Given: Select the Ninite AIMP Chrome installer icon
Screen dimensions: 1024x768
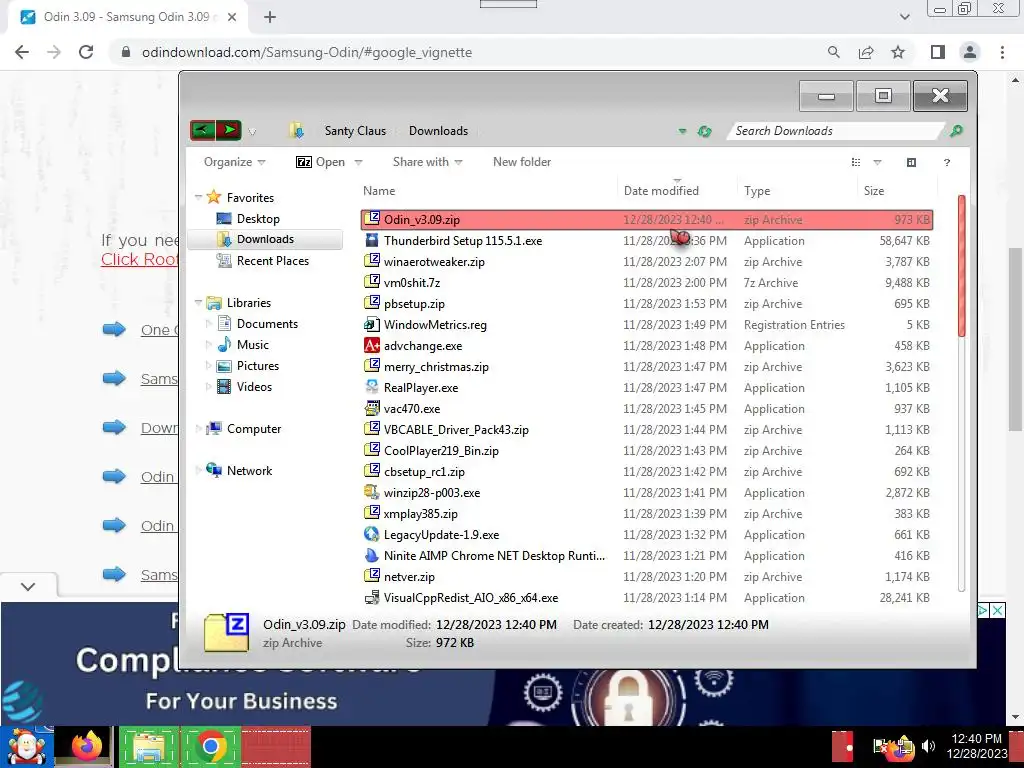Looking at the screenshot, I should (x=372, y=555).
